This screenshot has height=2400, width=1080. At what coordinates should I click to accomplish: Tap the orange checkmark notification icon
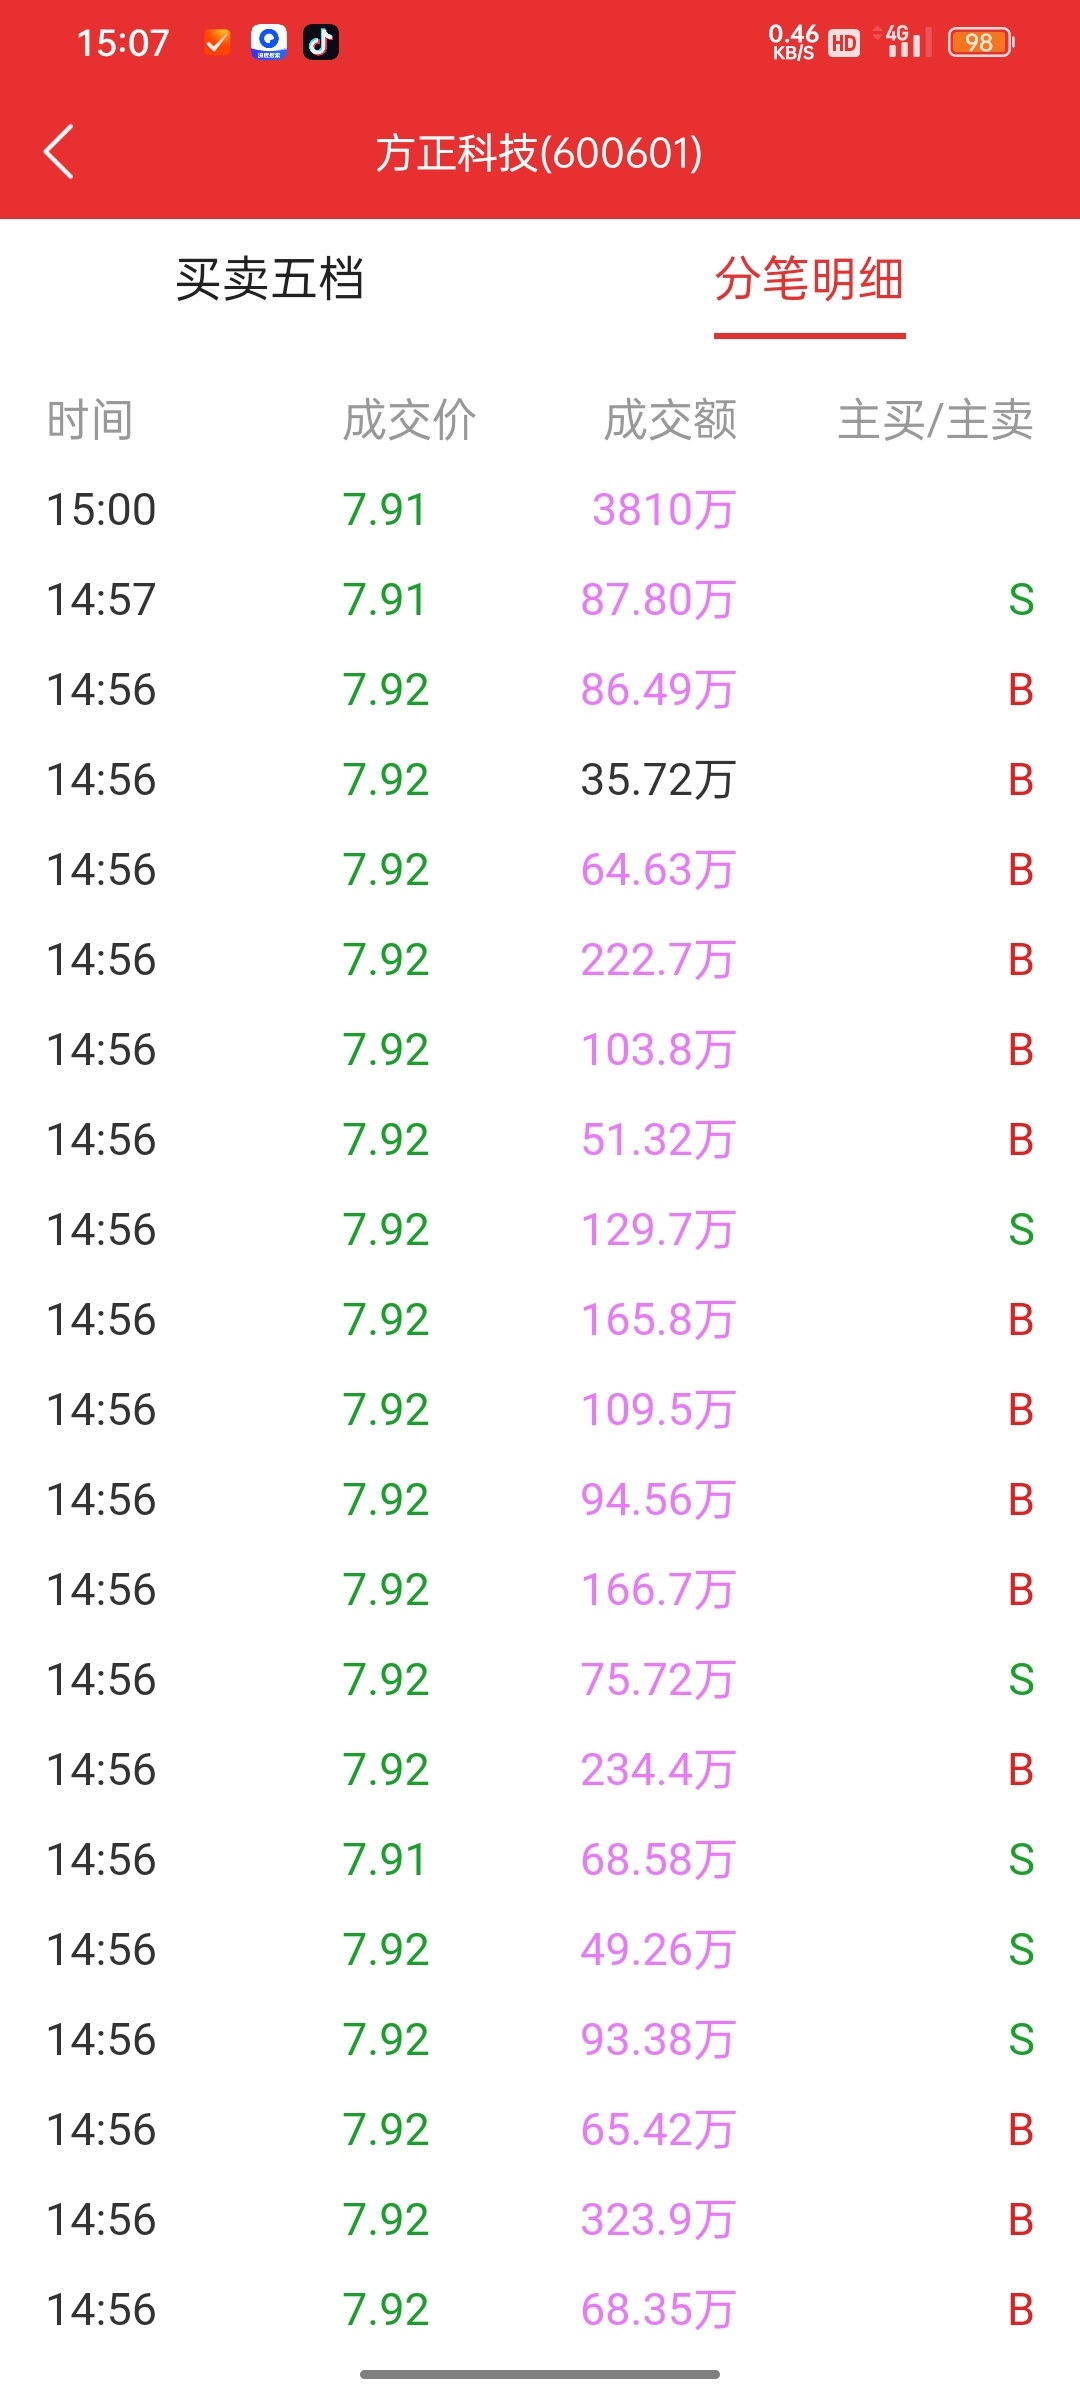(x=217, y=42)
